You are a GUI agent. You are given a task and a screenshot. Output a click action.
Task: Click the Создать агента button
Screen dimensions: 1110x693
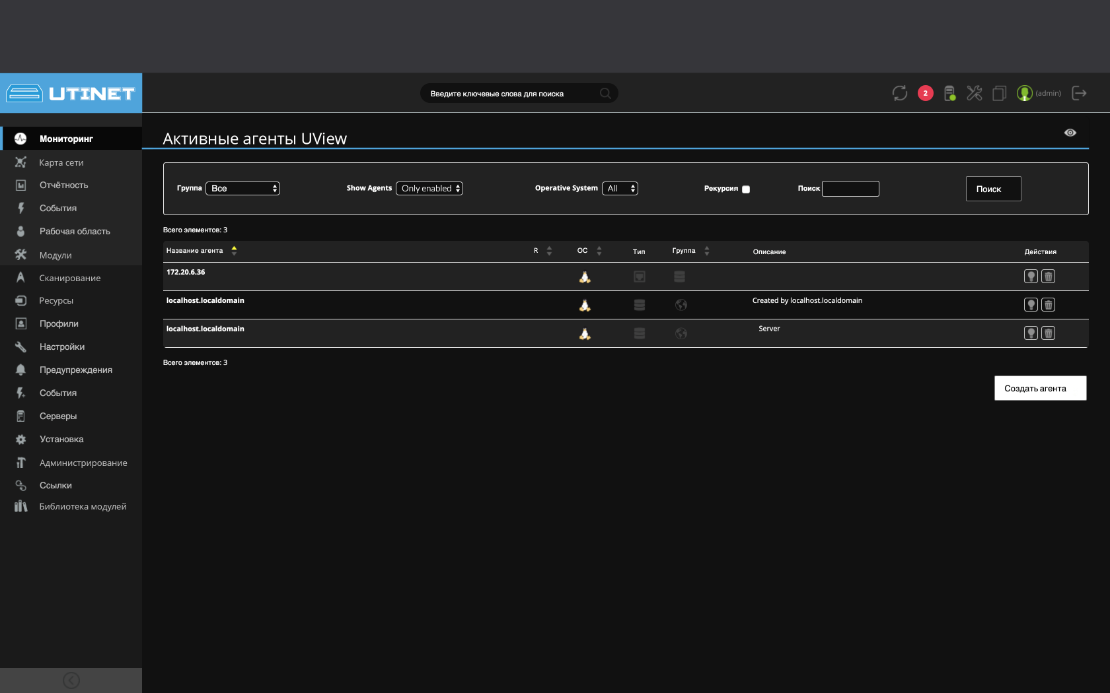point(1040,388)
